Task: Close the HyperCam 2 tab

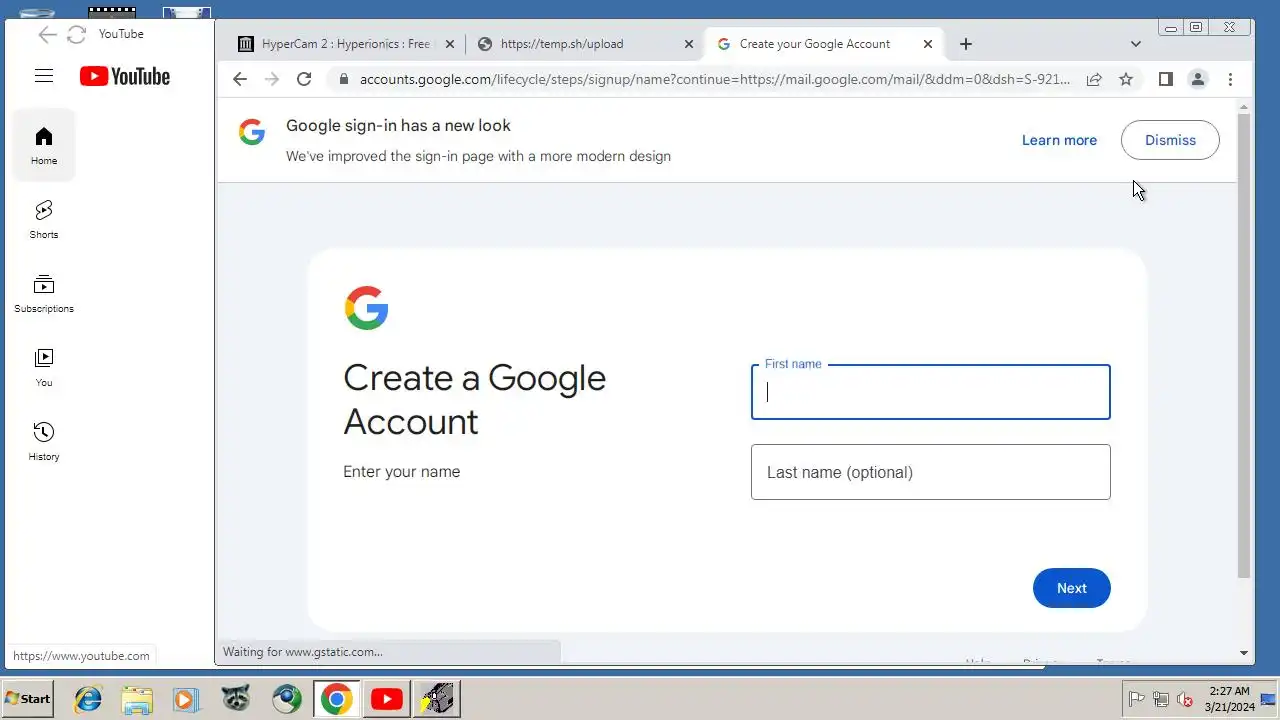Action: coord(449,44)
